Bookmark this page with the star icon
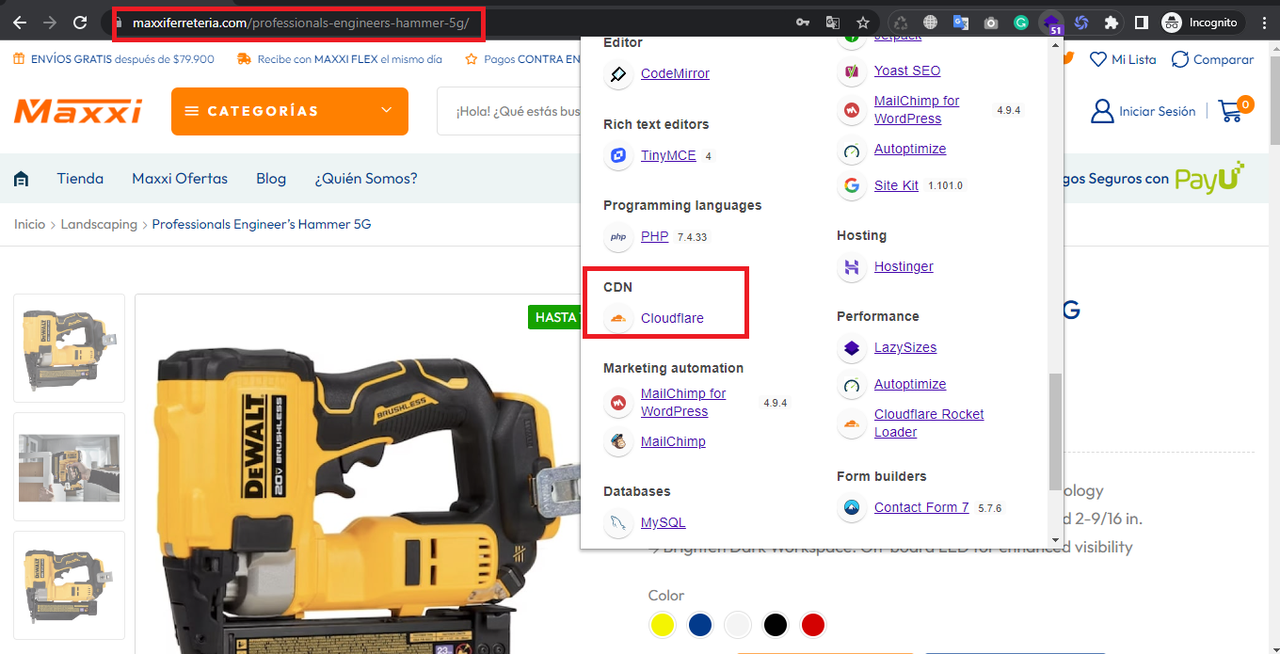 tap(862, 22)
